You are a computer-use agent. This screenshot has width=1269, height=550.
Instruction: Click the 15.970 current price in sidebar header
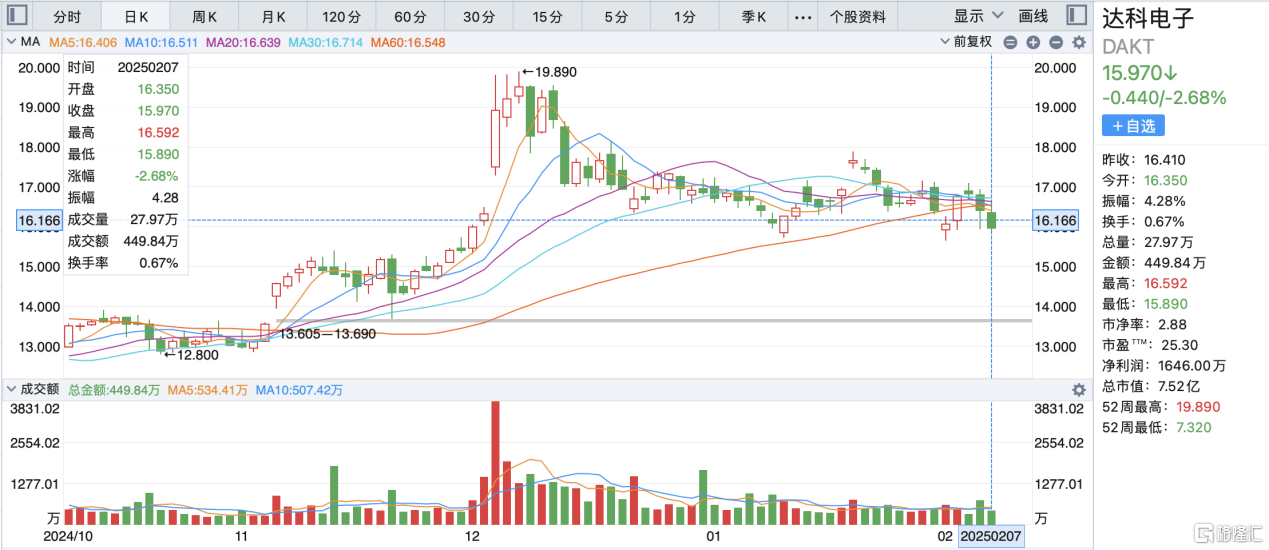click(x=1139, y=73)
